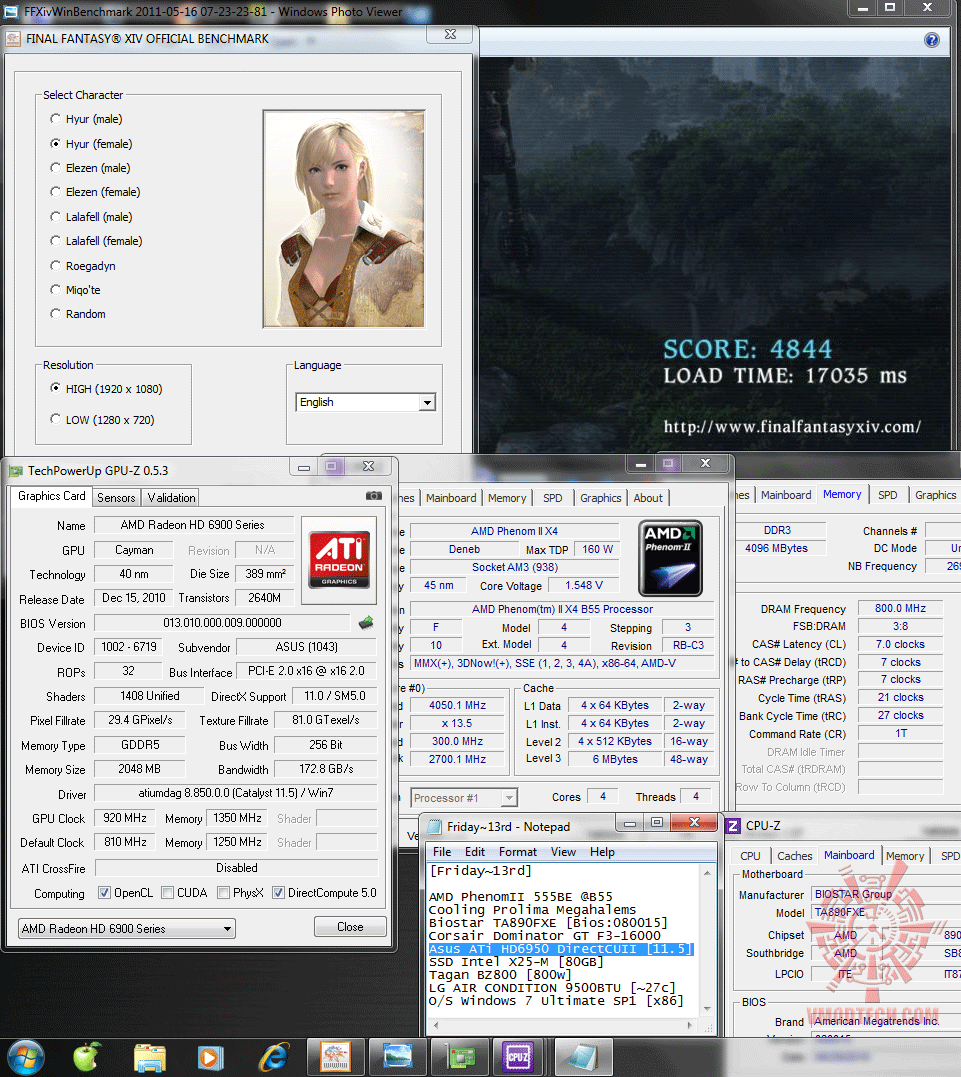Select the Roegadyn radio button
The image size is (961, 1077).
83,266
